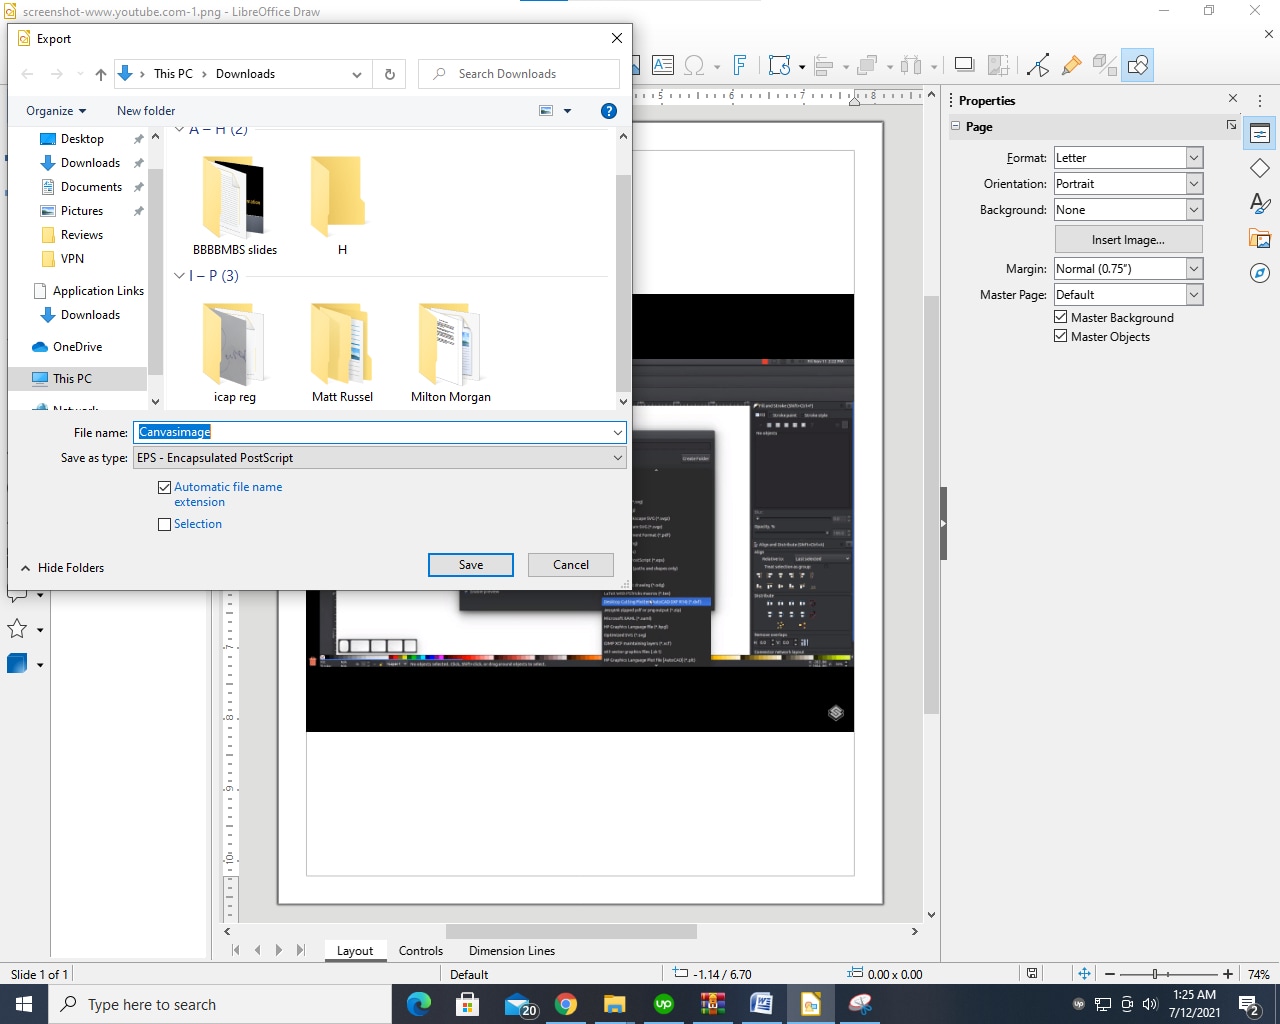Open the Arrange objects tool
The height and width of the screenshot is (1024, 1280).
click(867, 66)
